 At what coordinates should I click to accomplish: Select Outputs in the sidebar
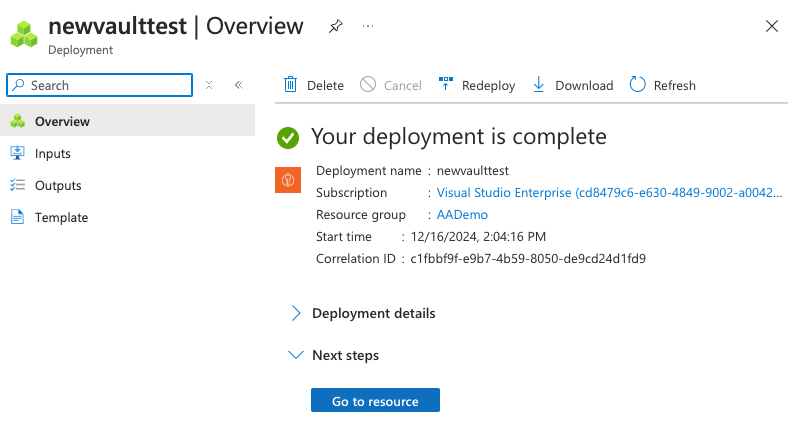pyautogui.click(x=58, y=186)
